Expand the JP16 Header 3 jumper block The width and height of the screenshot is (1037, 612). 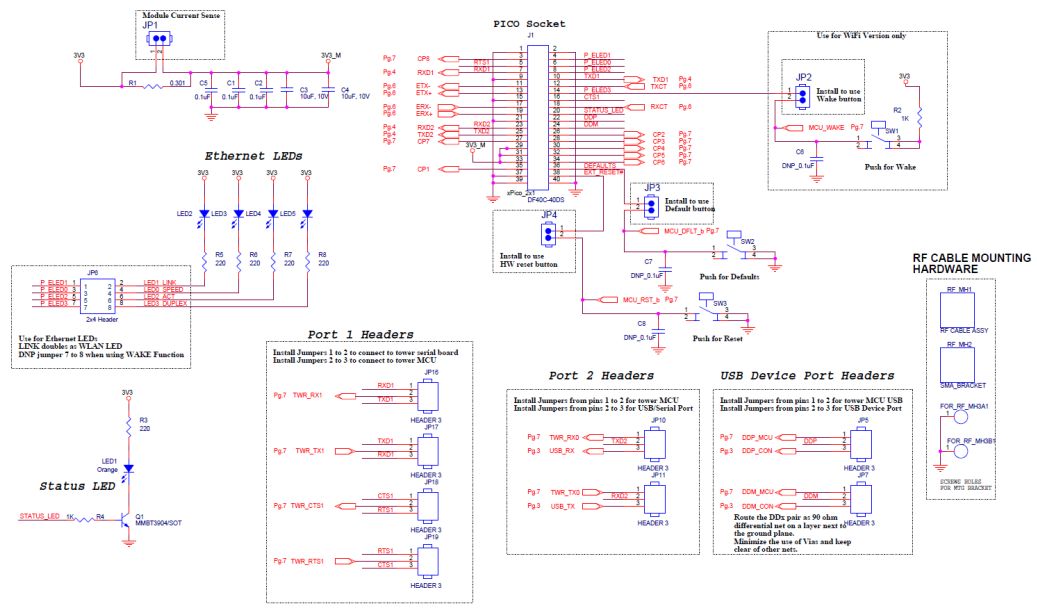click(428, 398)
